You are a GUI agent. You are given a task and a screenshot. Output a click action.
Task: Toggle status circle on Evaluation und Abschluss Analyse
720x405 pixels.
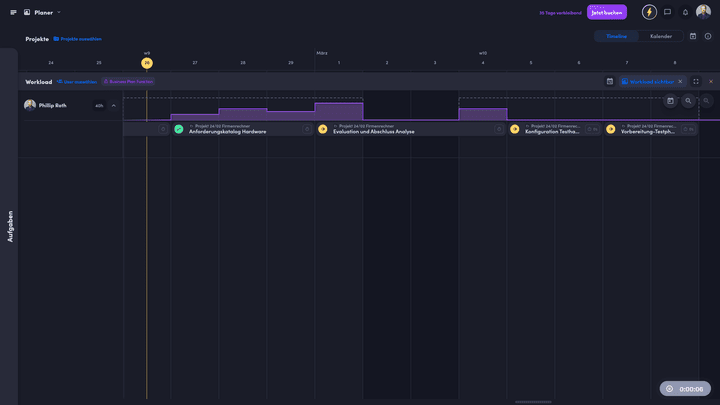click(x=323, y=129)
